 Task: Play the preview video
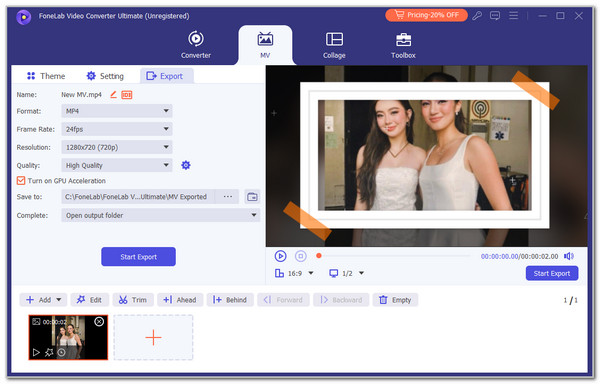[x=280, y=256]
